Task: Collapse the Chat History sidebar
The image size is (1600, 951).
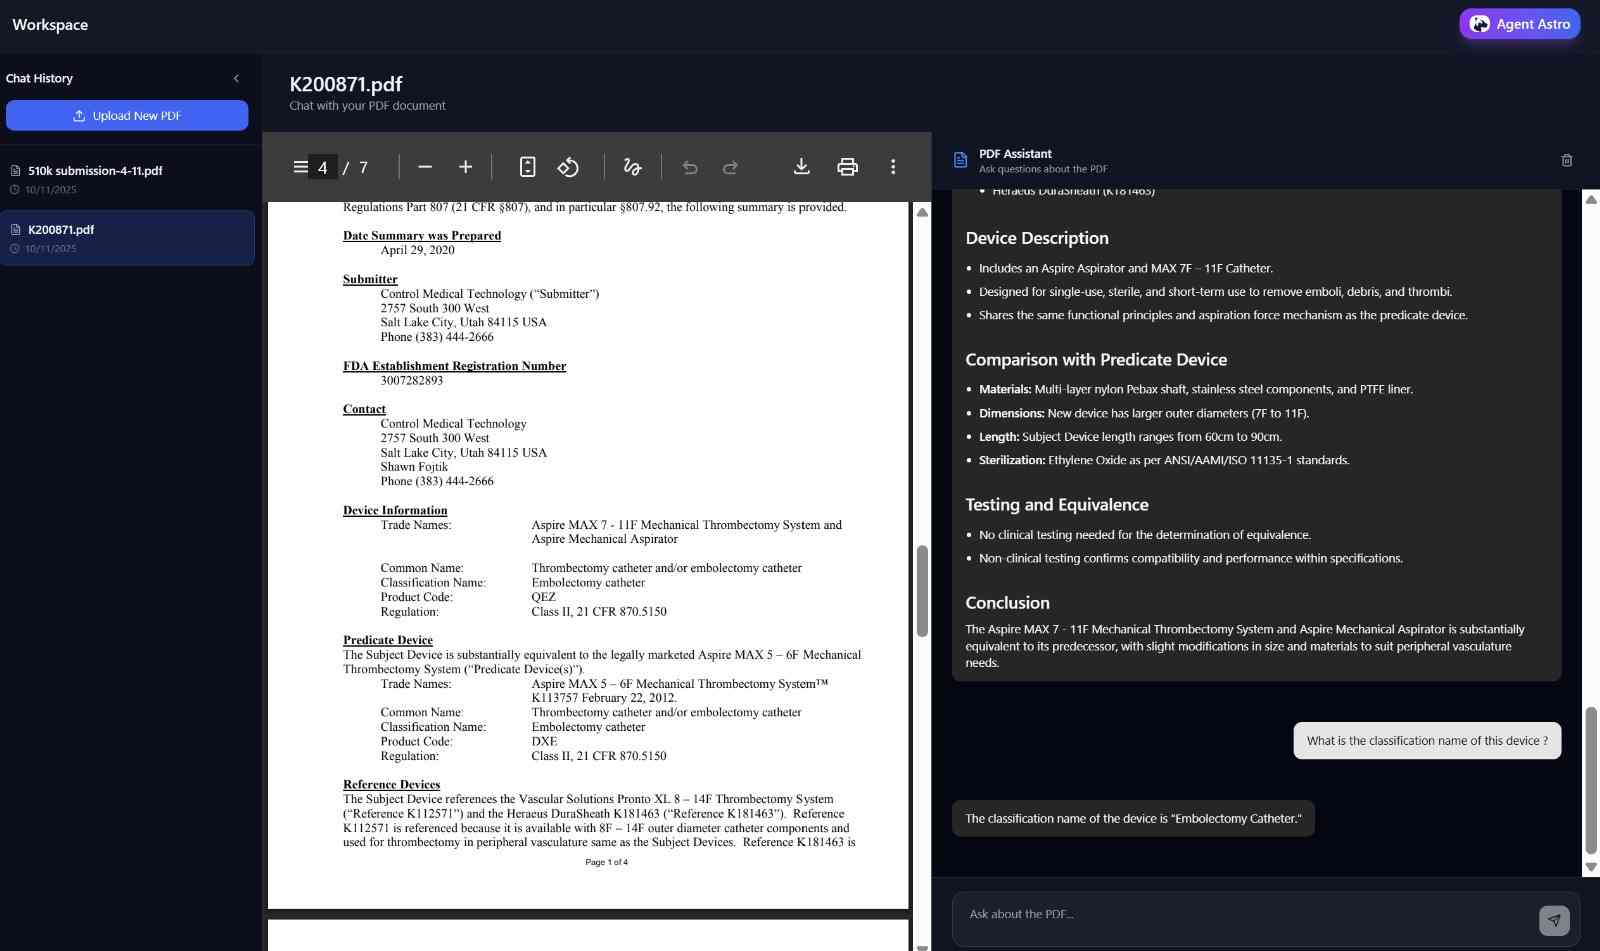Action: 236,78
